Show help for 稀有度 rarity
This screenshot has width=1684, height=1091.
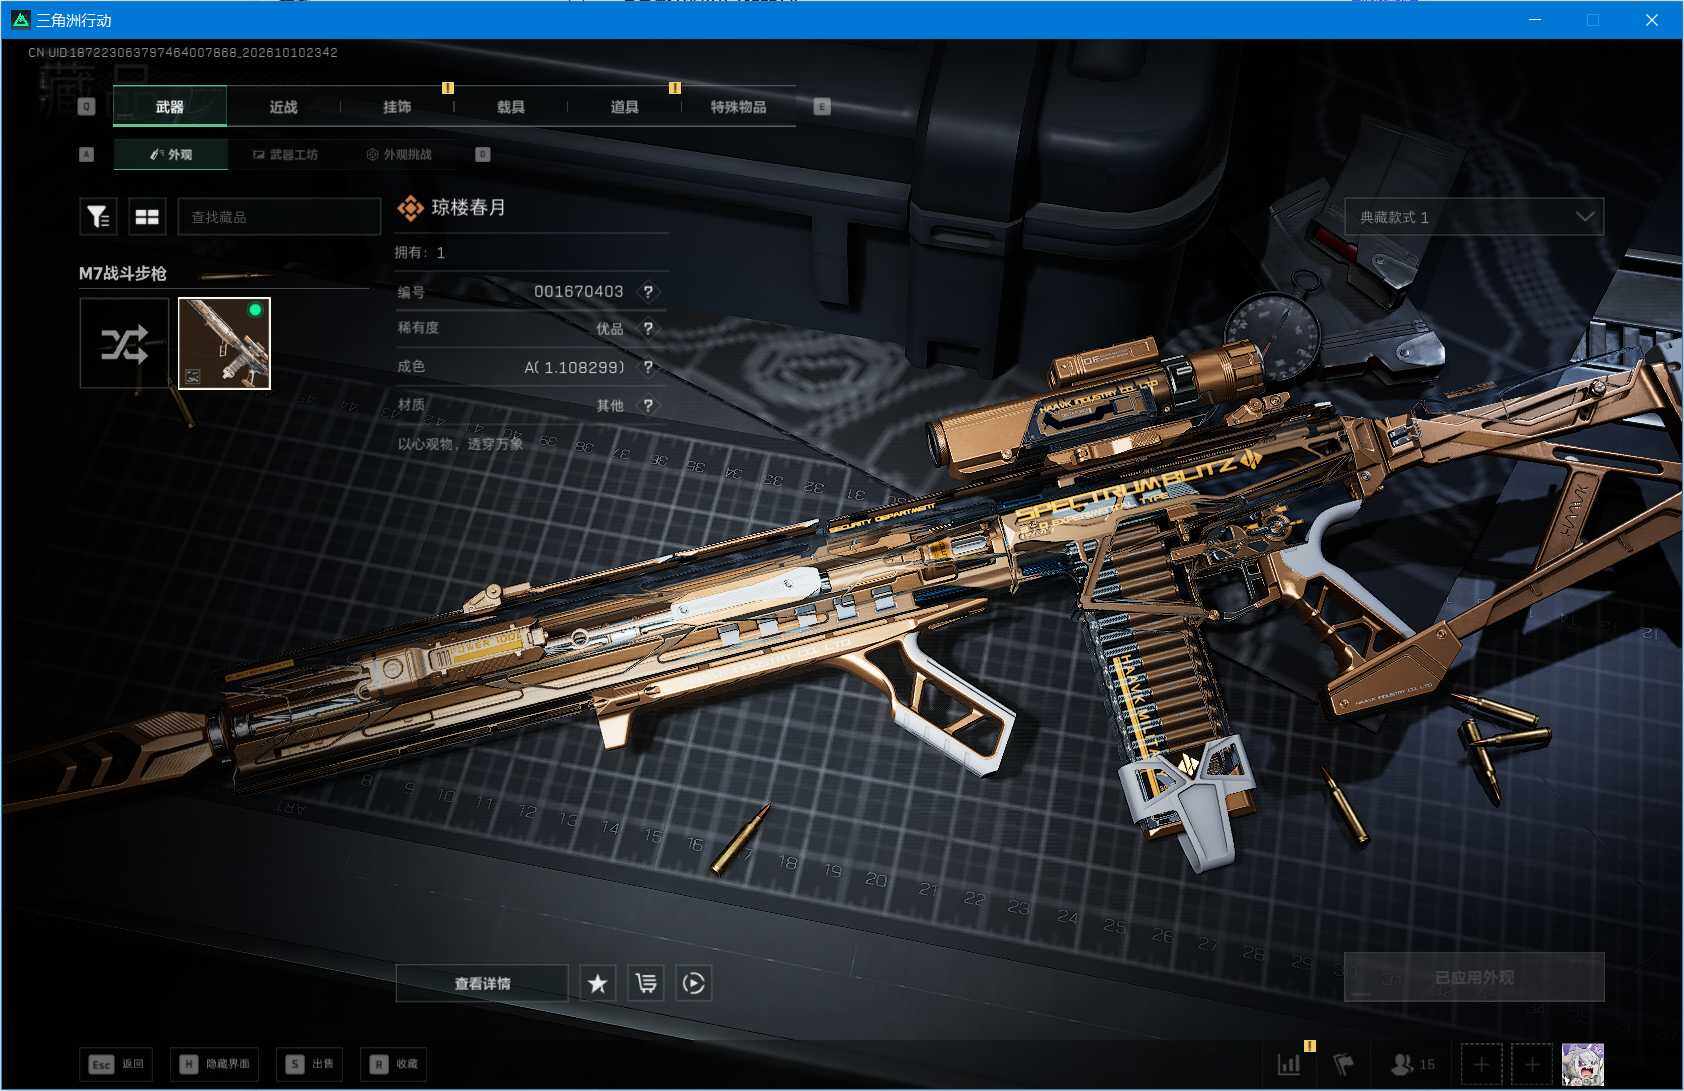point(648,328)
